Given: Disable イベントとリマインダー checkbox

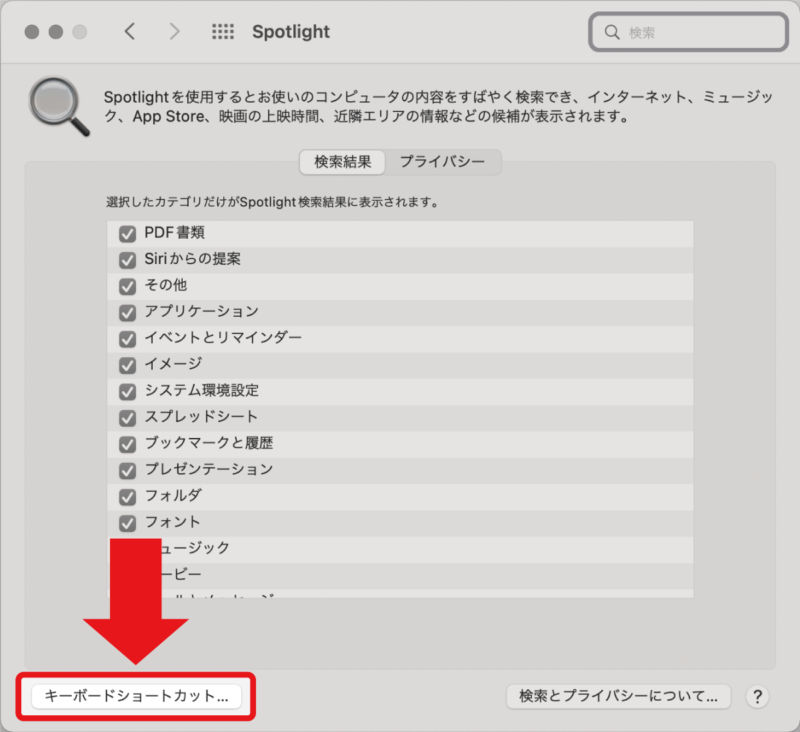Looking at the screenshot, I should click(x=127, y=339).
